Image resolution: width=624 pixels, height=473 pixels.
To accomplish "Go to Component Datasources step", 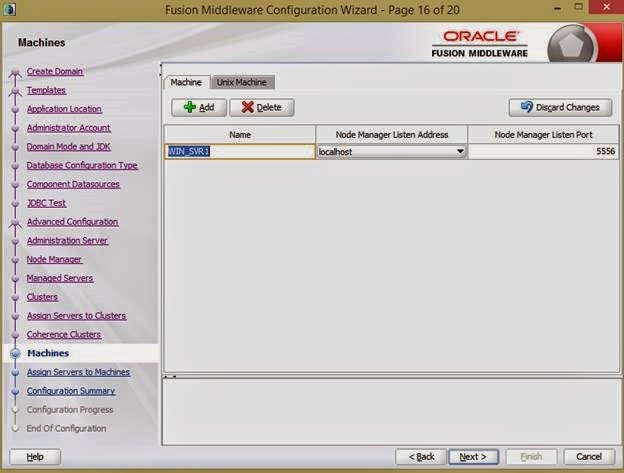I will [73, 184].
